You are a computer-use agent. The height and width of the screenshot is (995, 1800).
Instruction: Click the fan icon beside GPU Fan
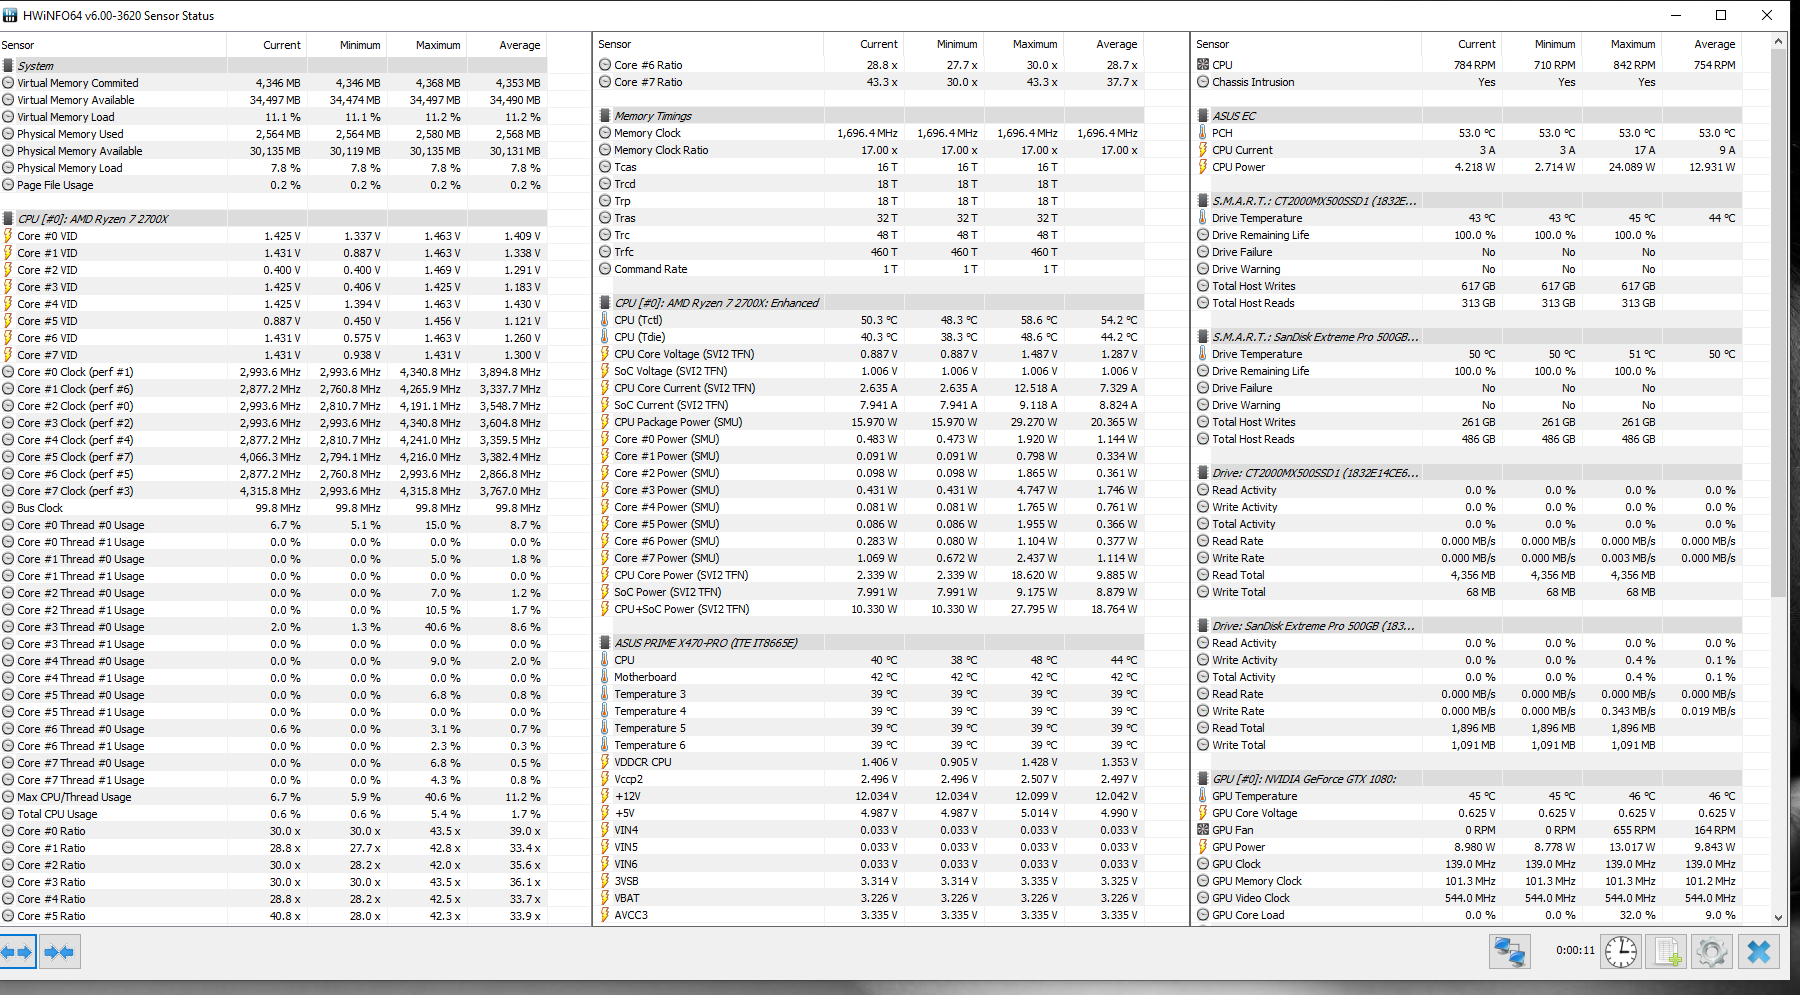click(x=1203, y=830)
